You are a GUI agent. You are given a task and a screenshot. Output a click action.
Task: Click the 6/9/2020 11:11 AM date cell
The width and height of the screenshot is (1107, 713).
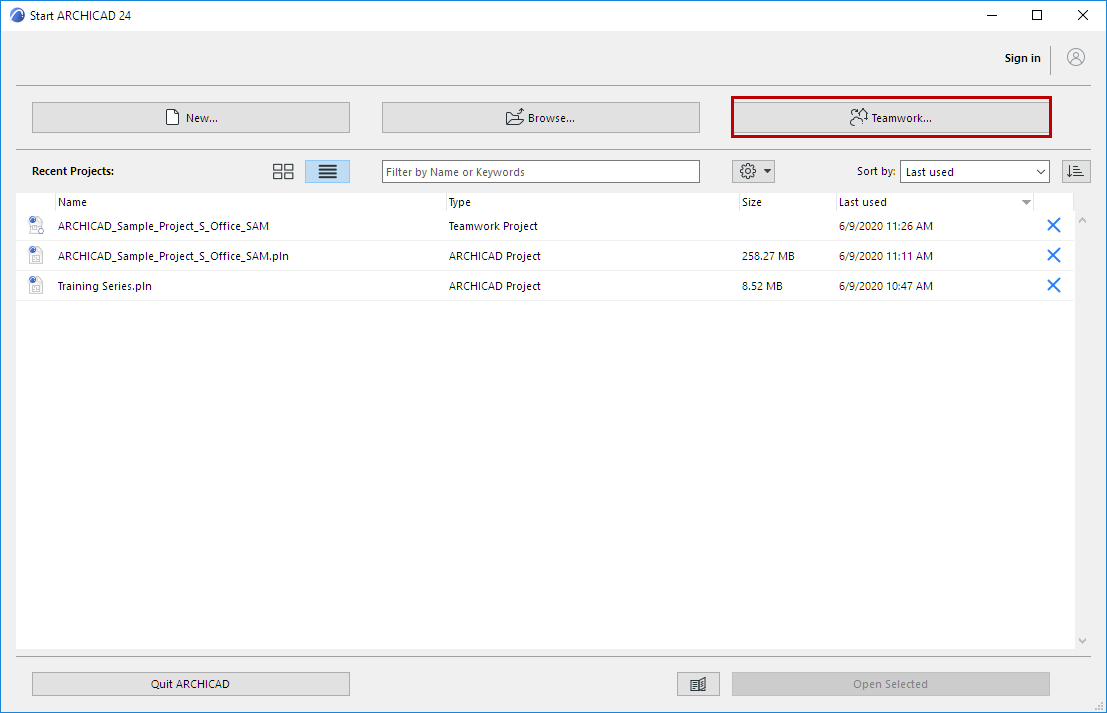click(x=885, y=256)
